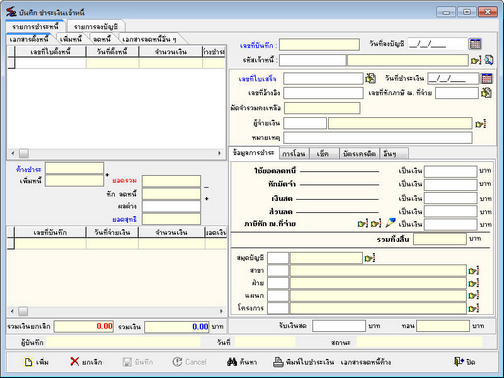Screen dimensions: 504x378
Task: Click upper grid horizontal scrollbar left arrow
Action: [x=13, y=153]
